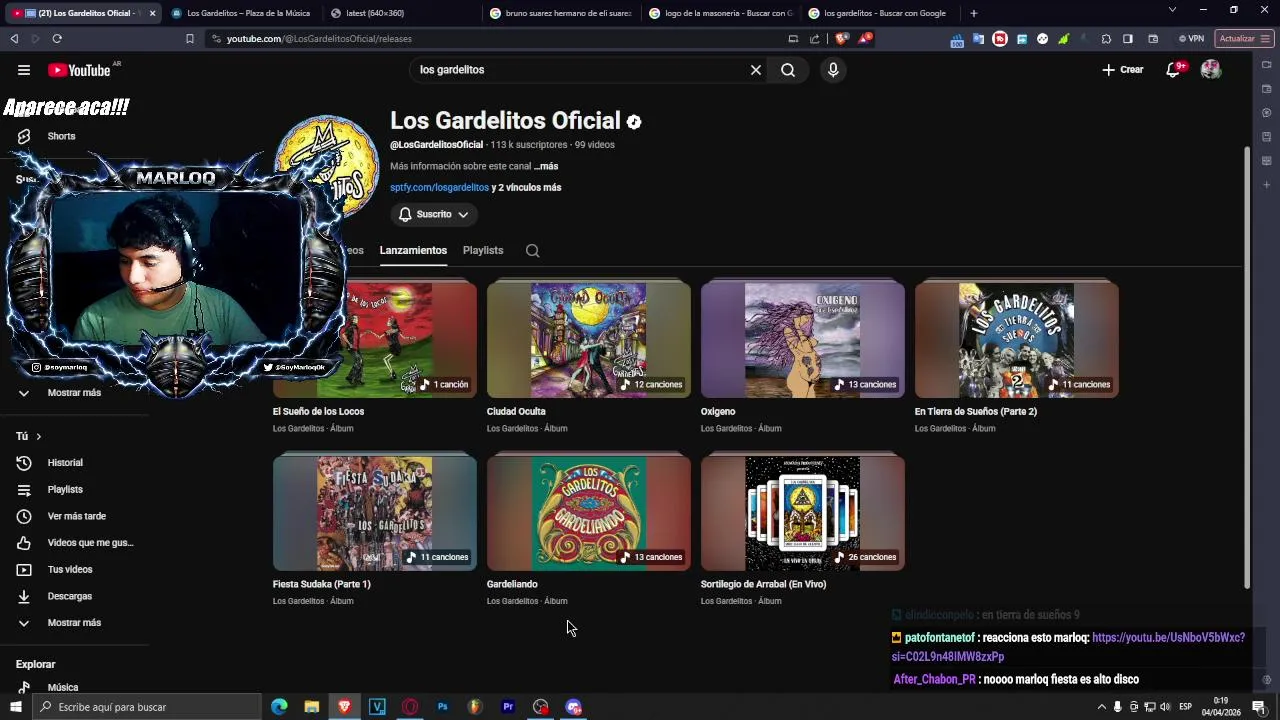The image size is (1280, 720).
Task: Open the browser extensions puzzle icon
Action: (1106, 39)
